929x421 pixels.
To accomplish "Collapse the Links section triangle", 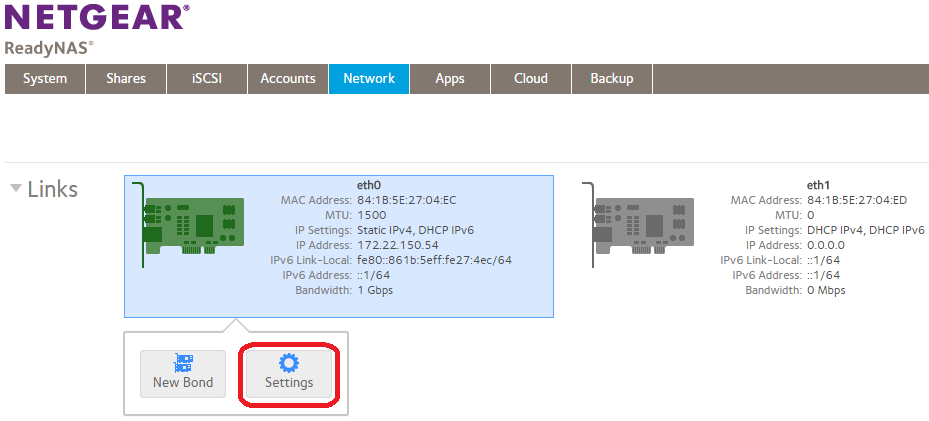I will pyautogui.click(x=17, y=189).
